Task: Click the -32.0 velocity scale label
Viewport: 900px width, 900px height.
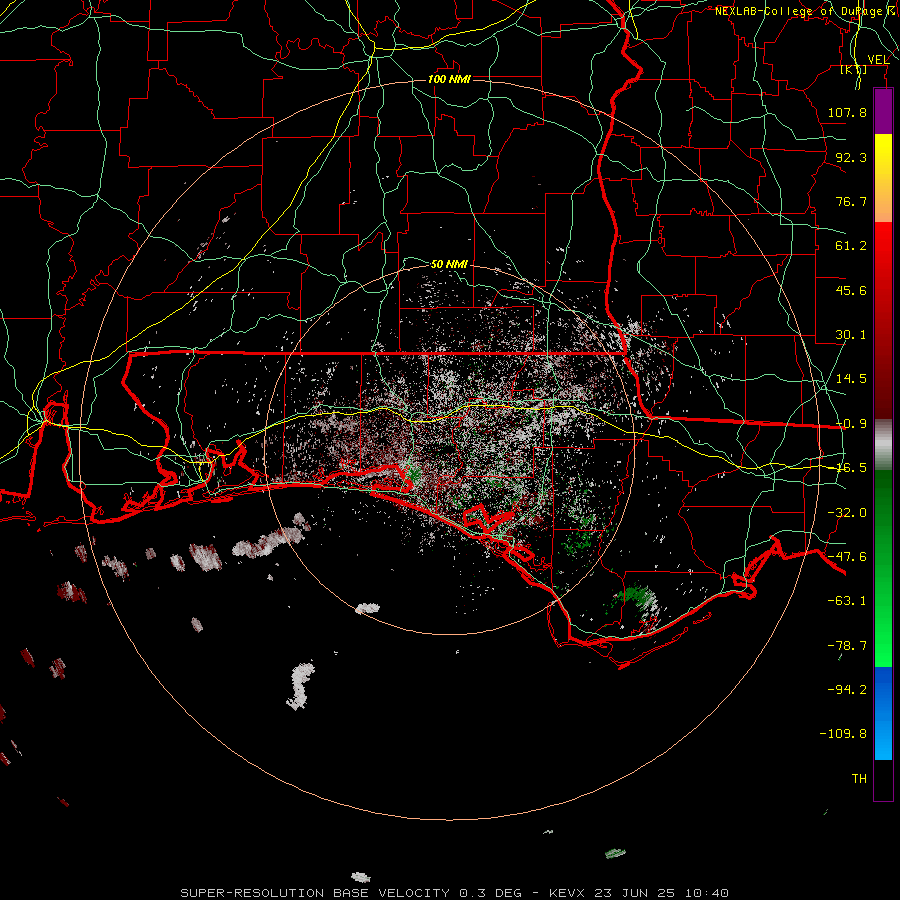Action: pyautogui.click(x=847, y=513)
